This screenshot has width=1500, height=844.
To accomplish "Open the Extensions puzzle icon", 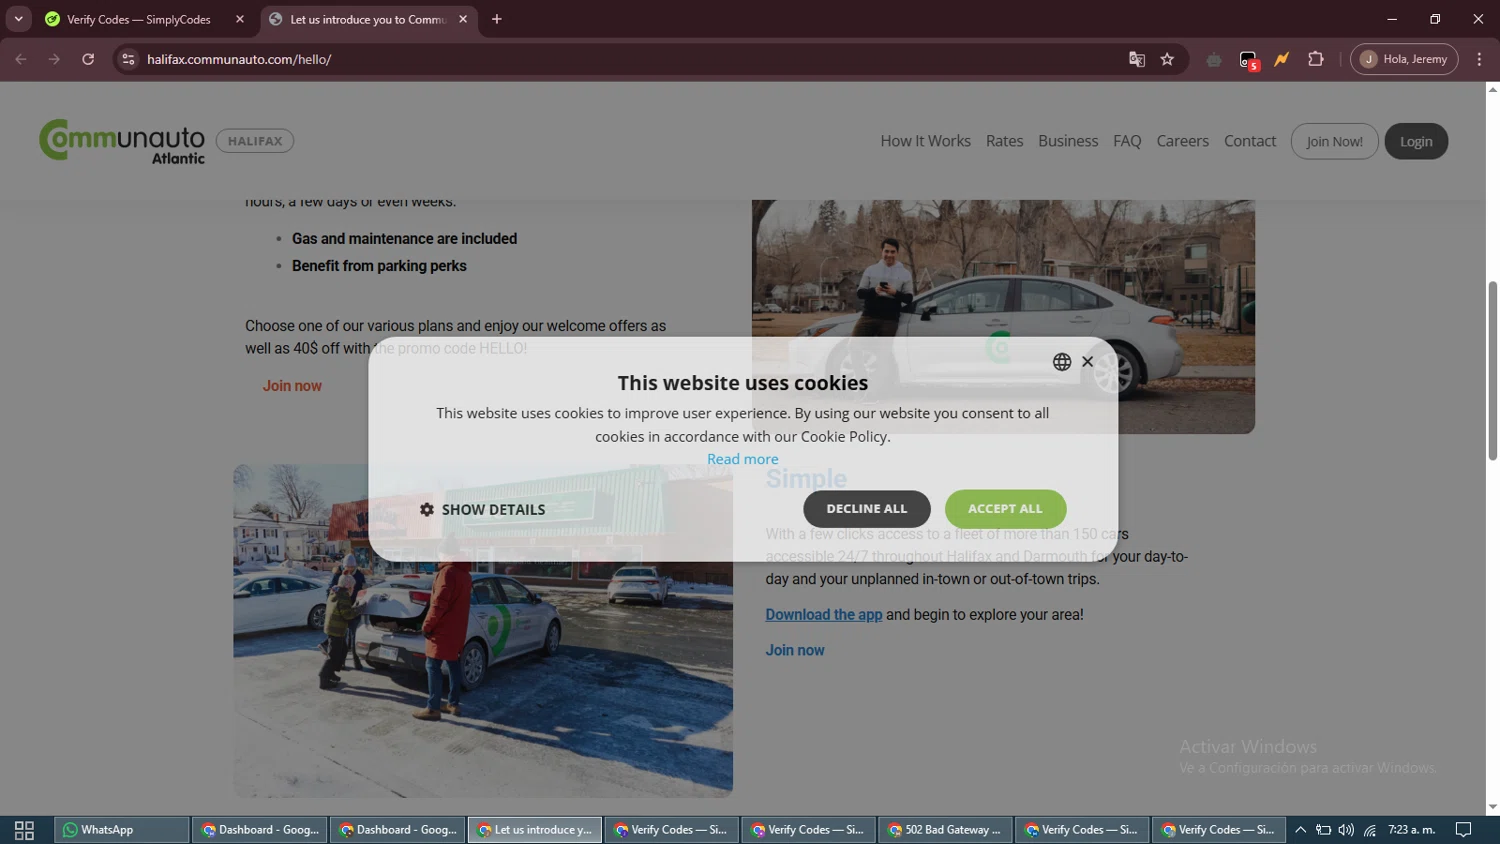I will point(1316,59).
